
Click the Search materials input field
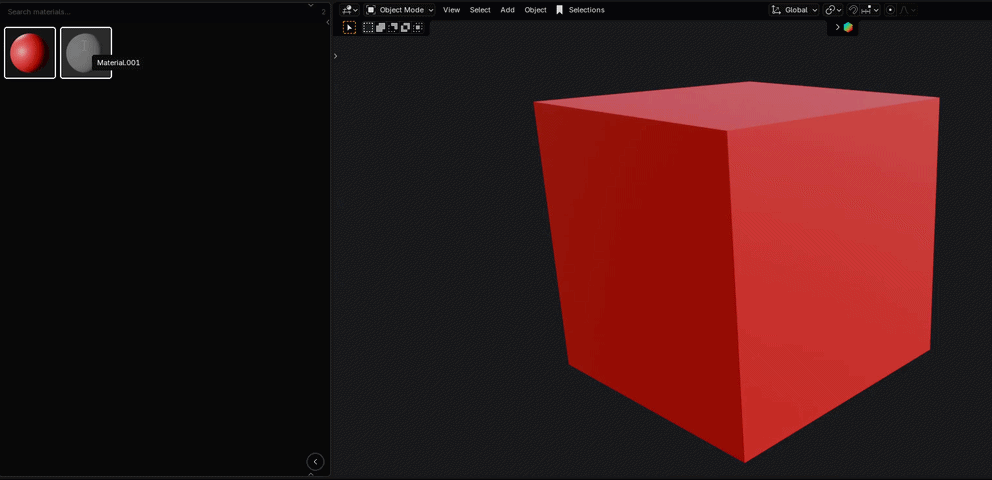(155, 11)
